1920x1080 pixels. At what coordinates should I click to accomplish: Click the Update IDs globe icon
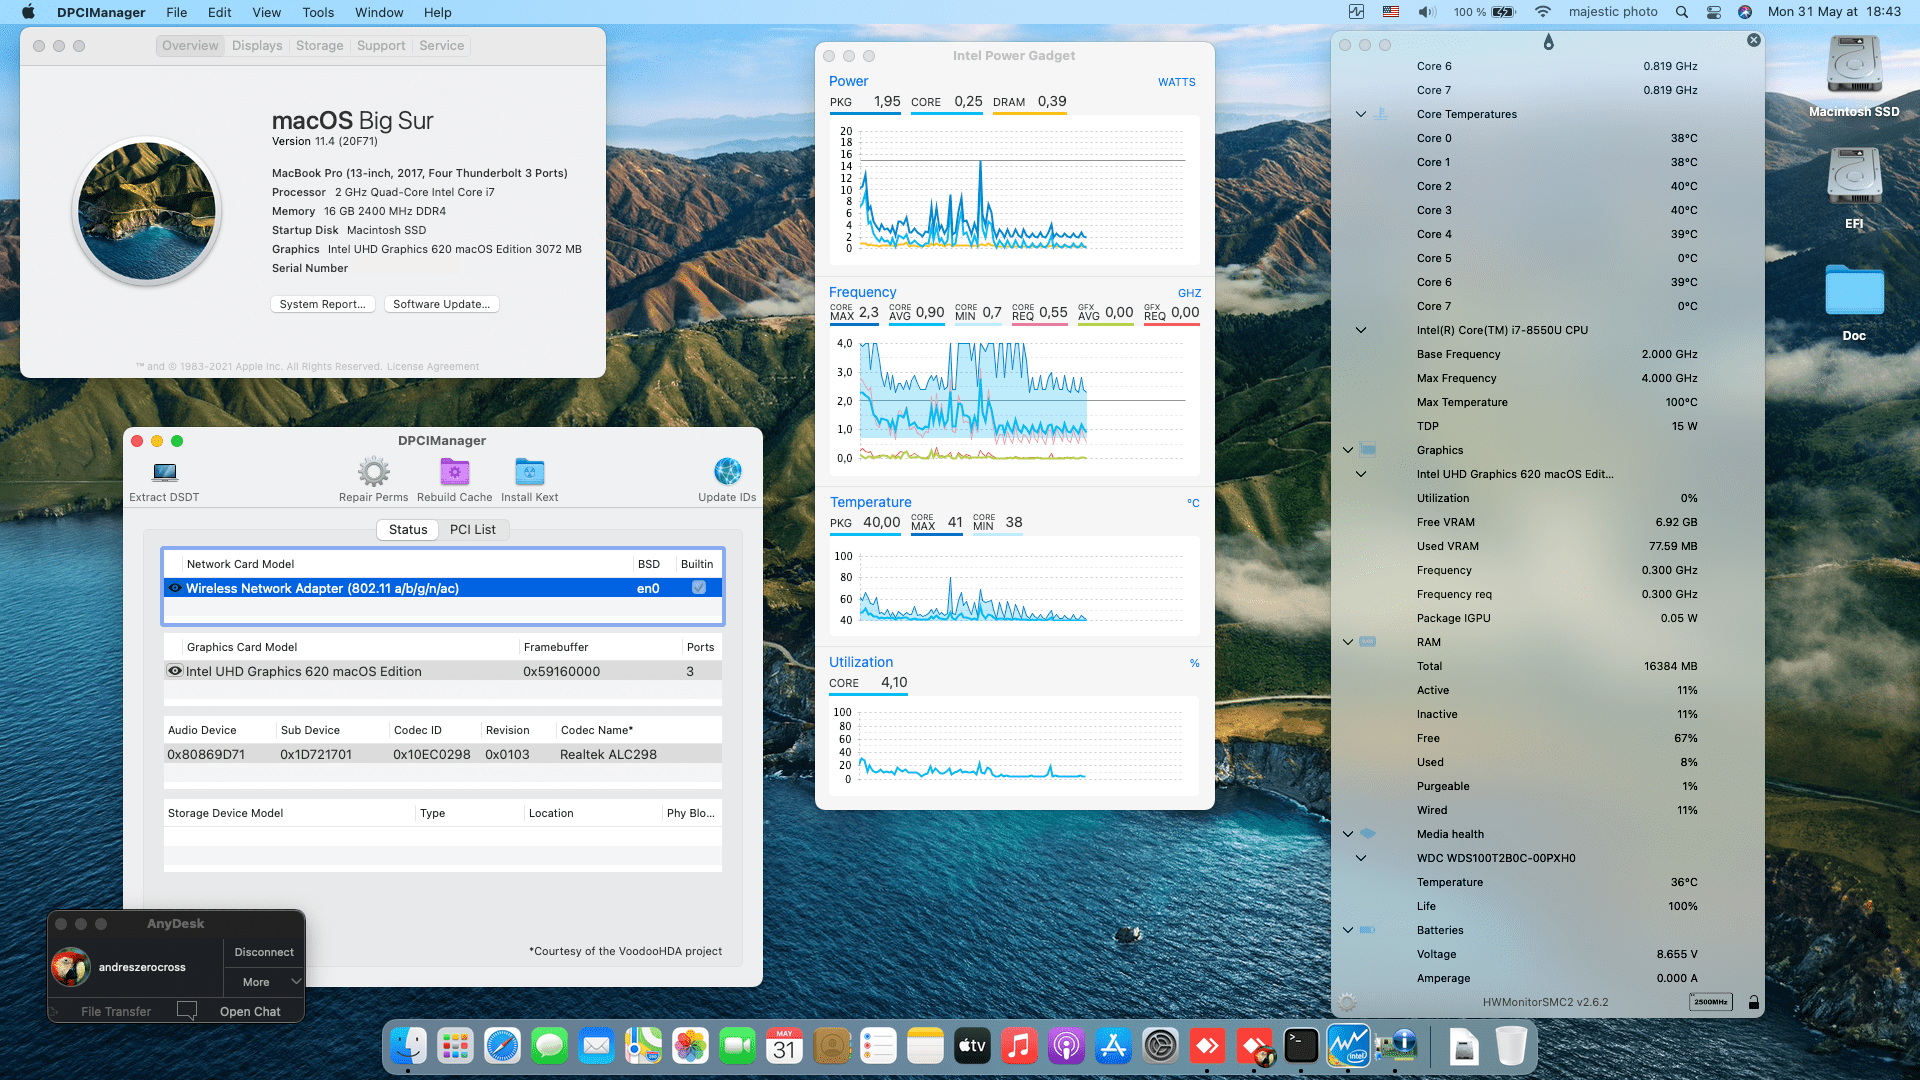point(727,471)
